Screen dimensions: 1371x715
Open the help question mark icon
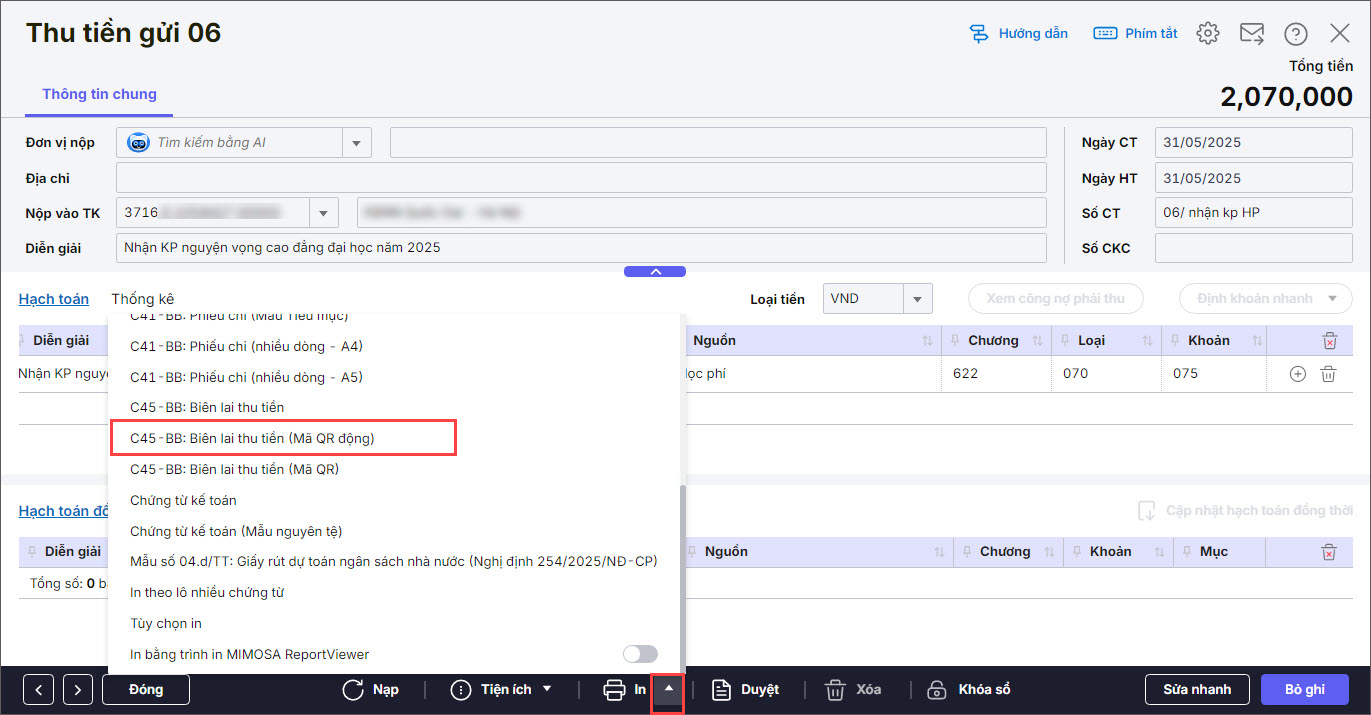tap(1296, 33)
